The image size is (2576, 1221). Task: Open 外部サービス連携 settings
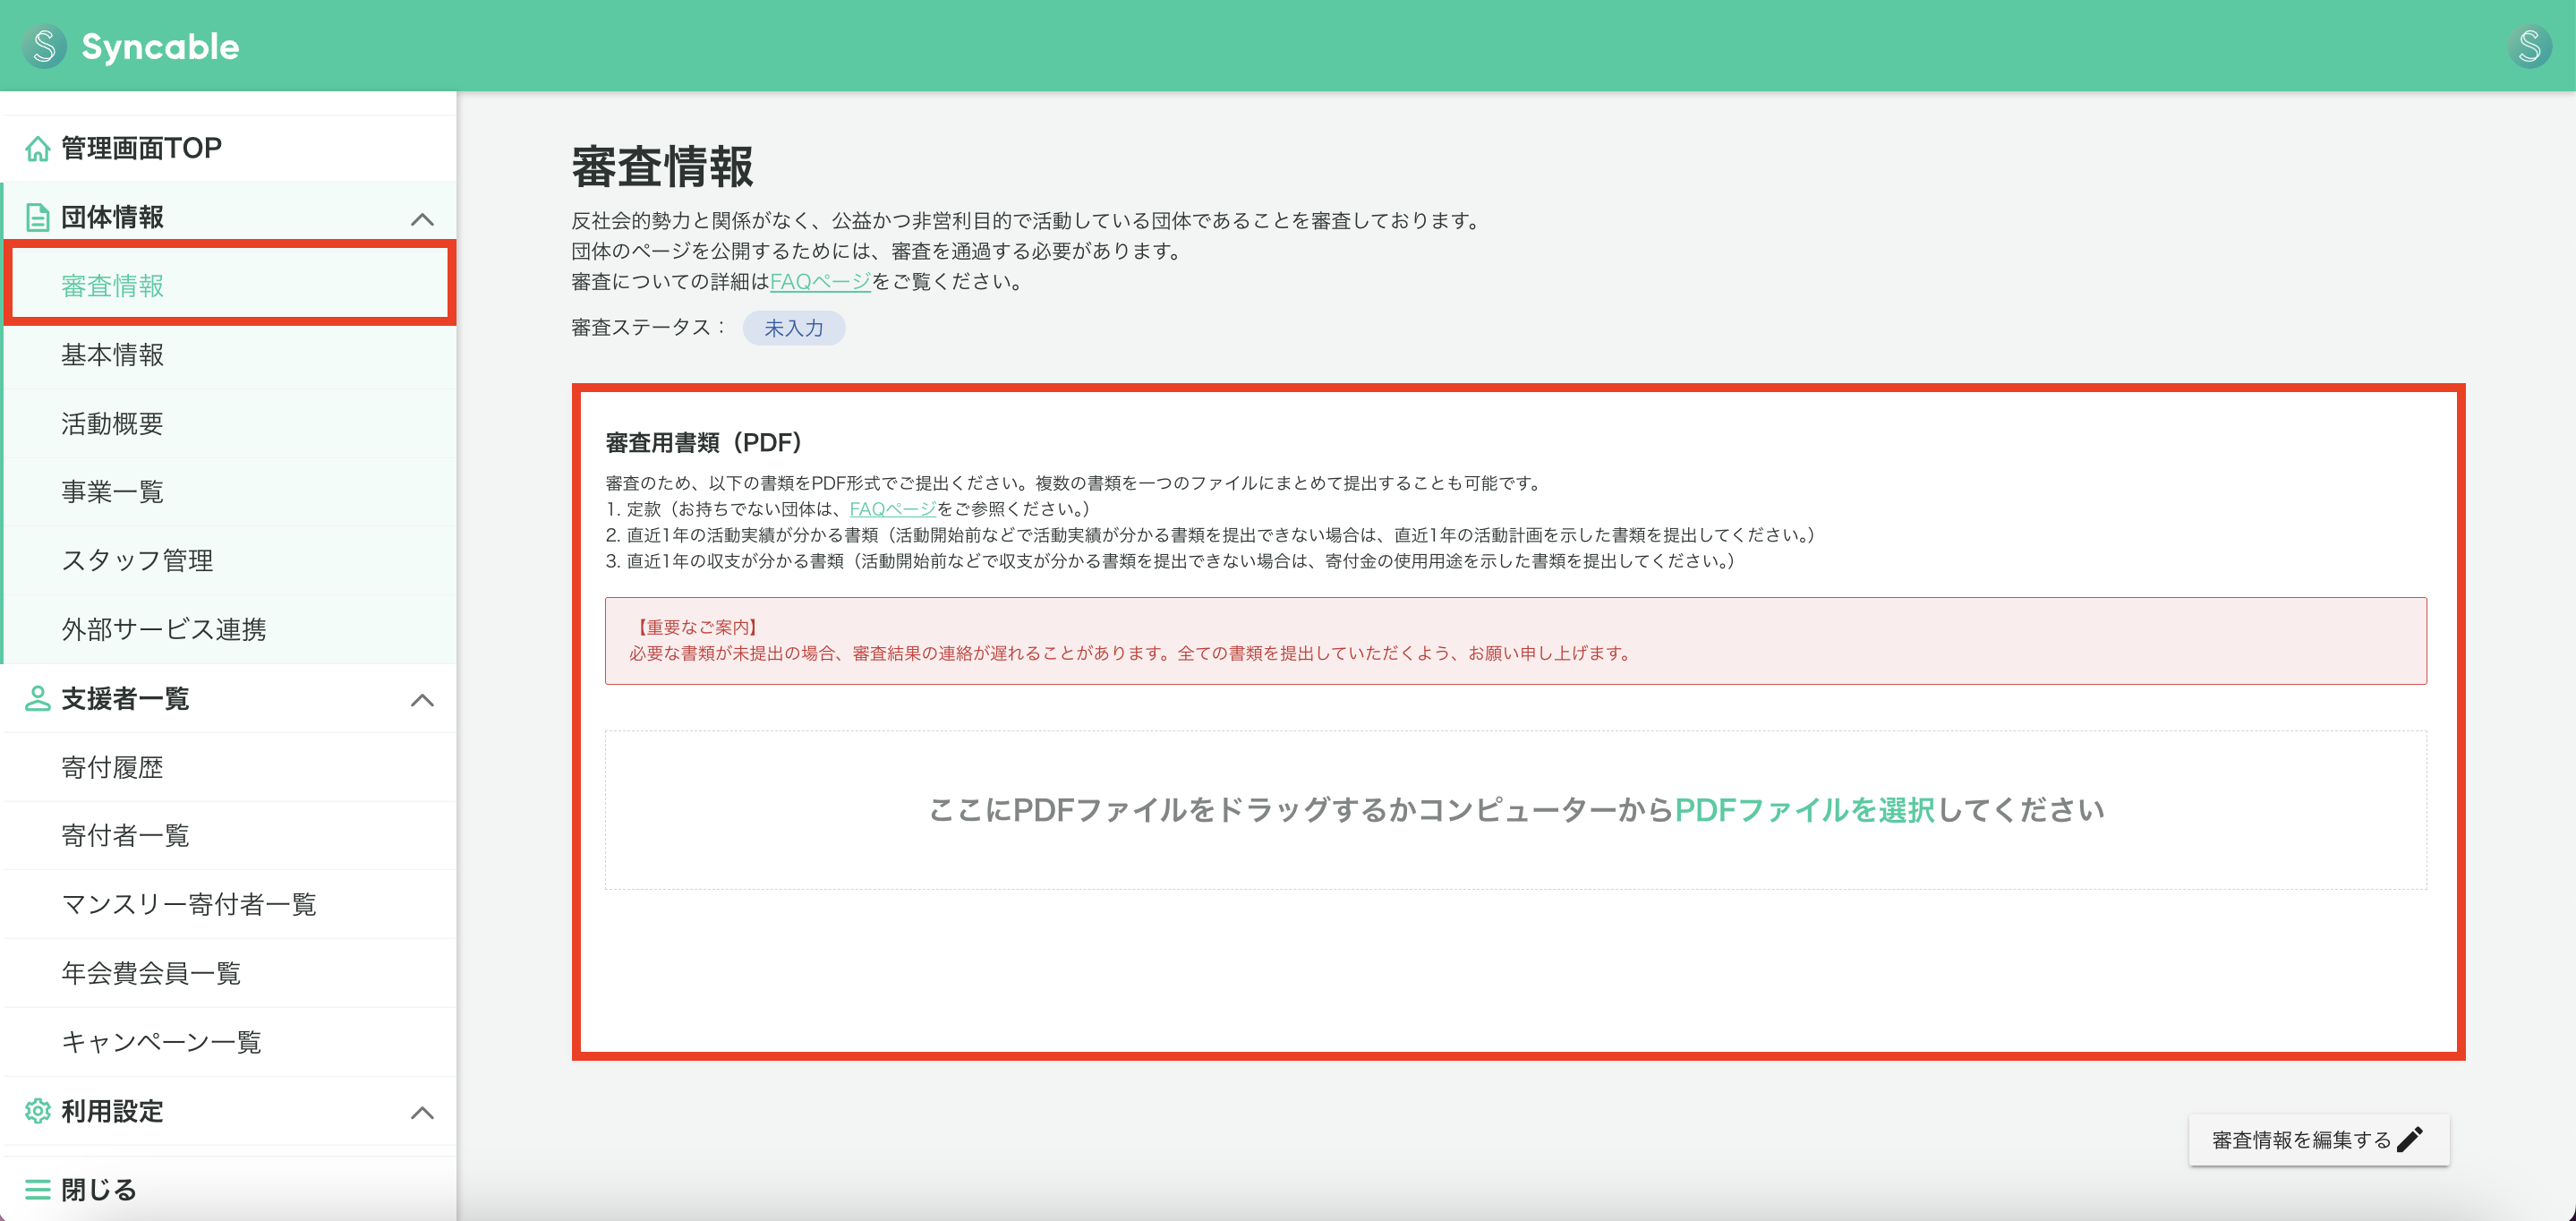point(163,629)
